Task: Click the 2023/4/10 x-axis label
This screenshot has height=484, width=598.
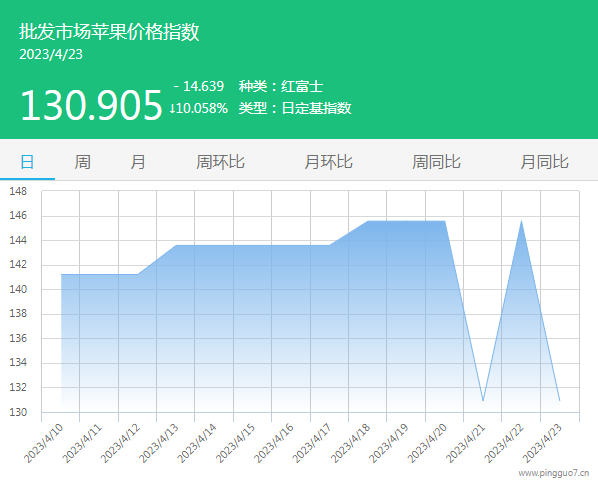Action: [x=43, y=444]
